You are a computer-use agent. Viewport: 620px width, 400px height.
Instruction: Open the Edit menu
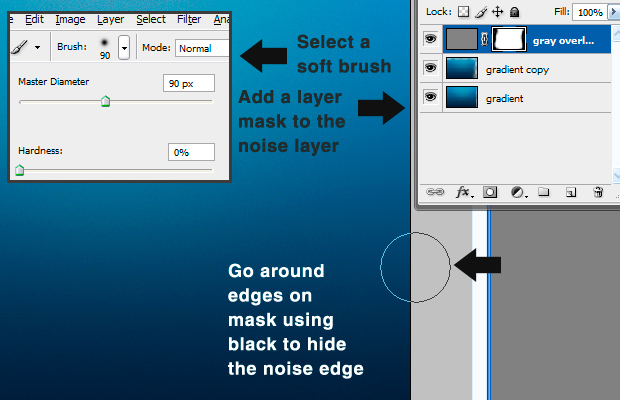point(34,19)
